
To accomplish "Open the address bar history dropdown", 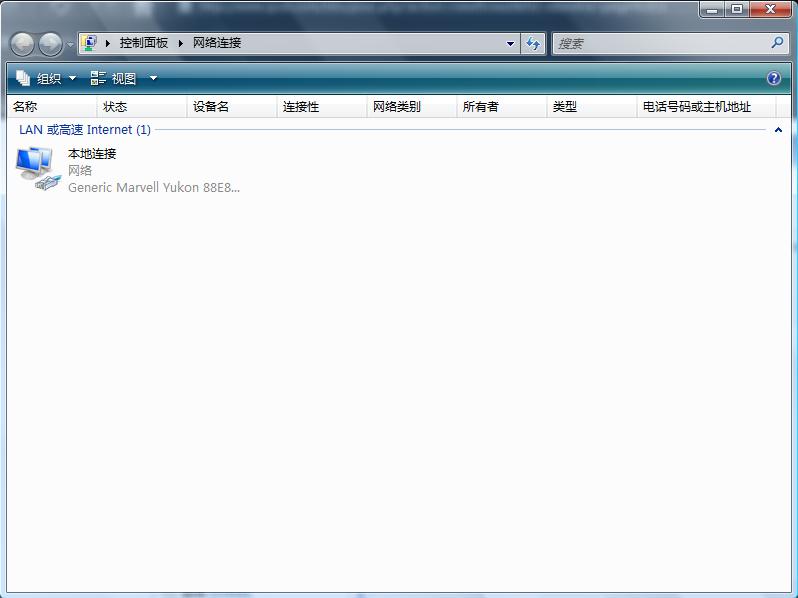I will click(510, 44).
